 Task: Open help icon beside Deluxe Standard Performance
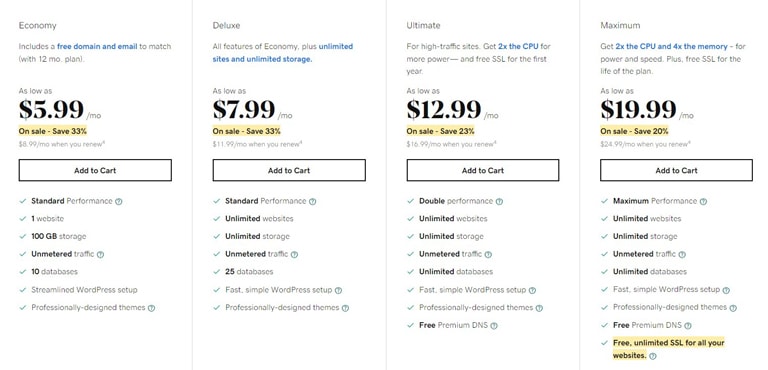(x=312, y=201)
